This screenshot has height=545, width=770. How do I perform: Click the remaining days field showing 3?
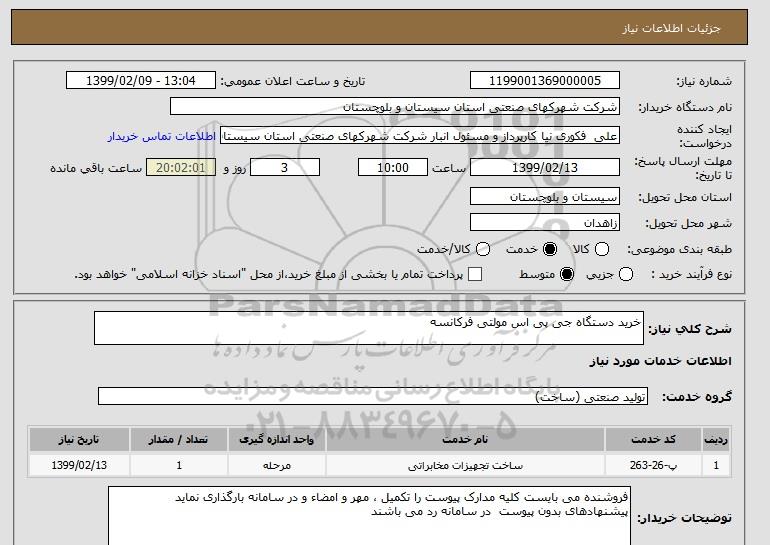click(285, 167)
